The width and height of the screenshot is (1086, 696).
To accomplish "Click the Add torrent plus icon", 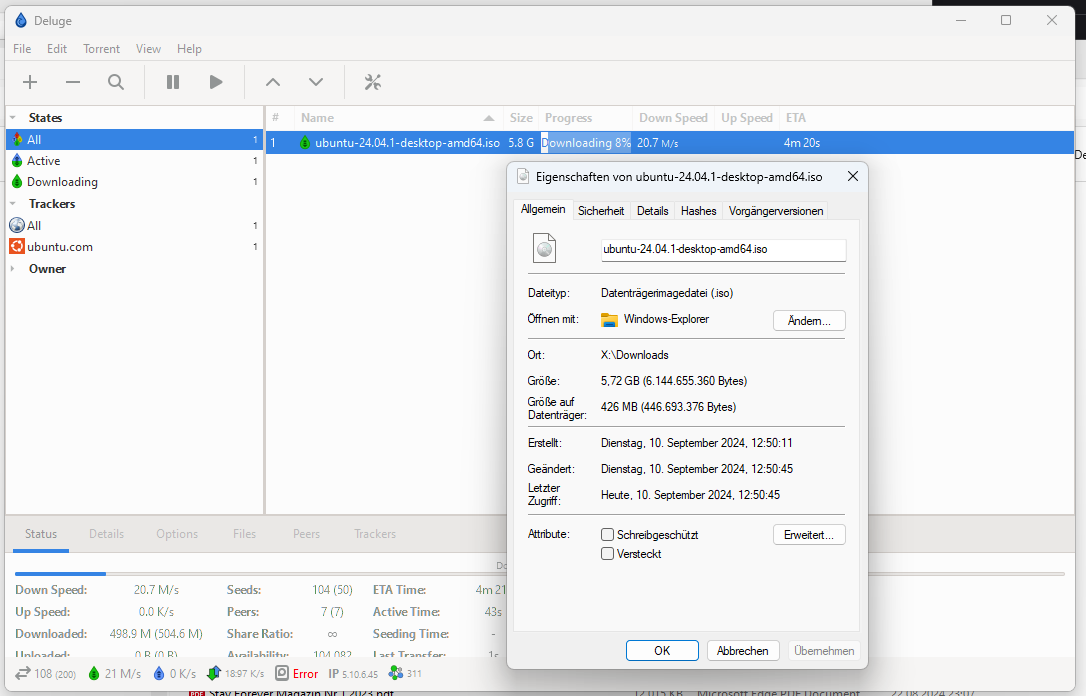I will (30, 82).
